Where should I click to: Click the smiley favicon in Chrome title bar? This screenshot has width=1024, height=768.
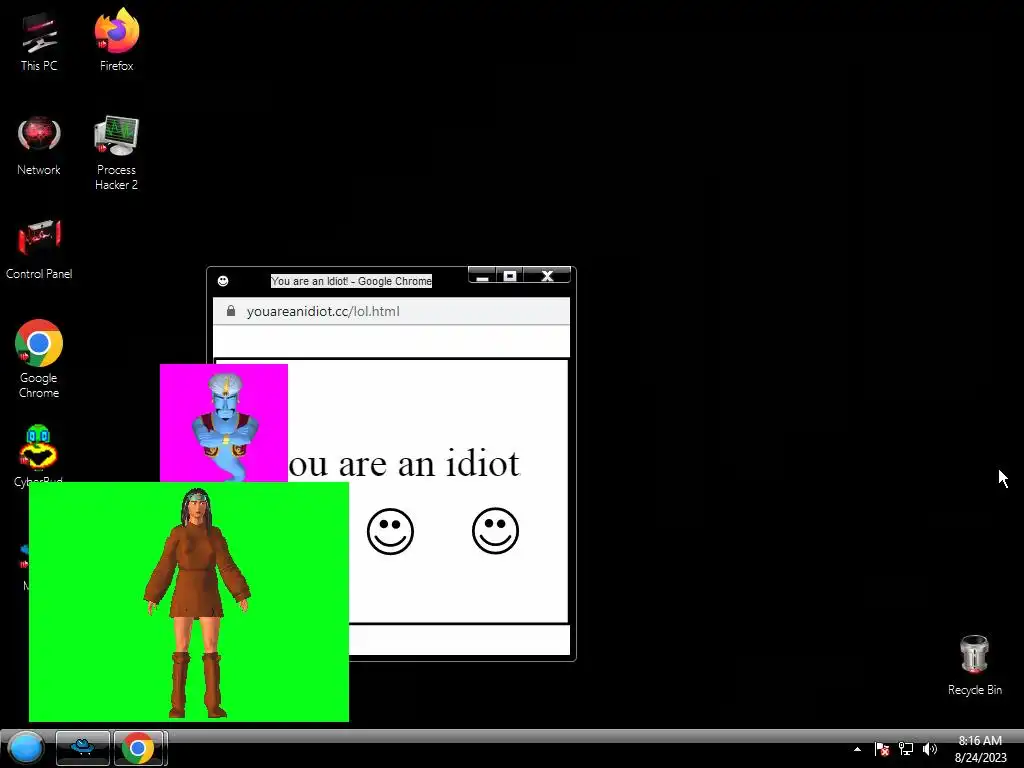[223, 281]
